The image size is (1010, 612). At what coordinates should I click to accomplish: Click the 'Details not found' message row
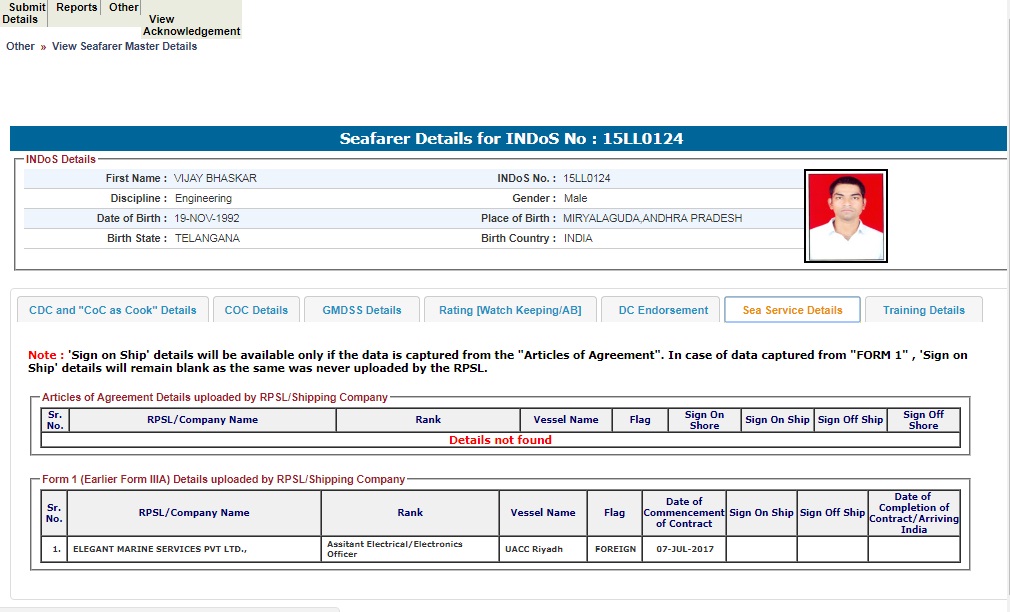coord(500,440)
